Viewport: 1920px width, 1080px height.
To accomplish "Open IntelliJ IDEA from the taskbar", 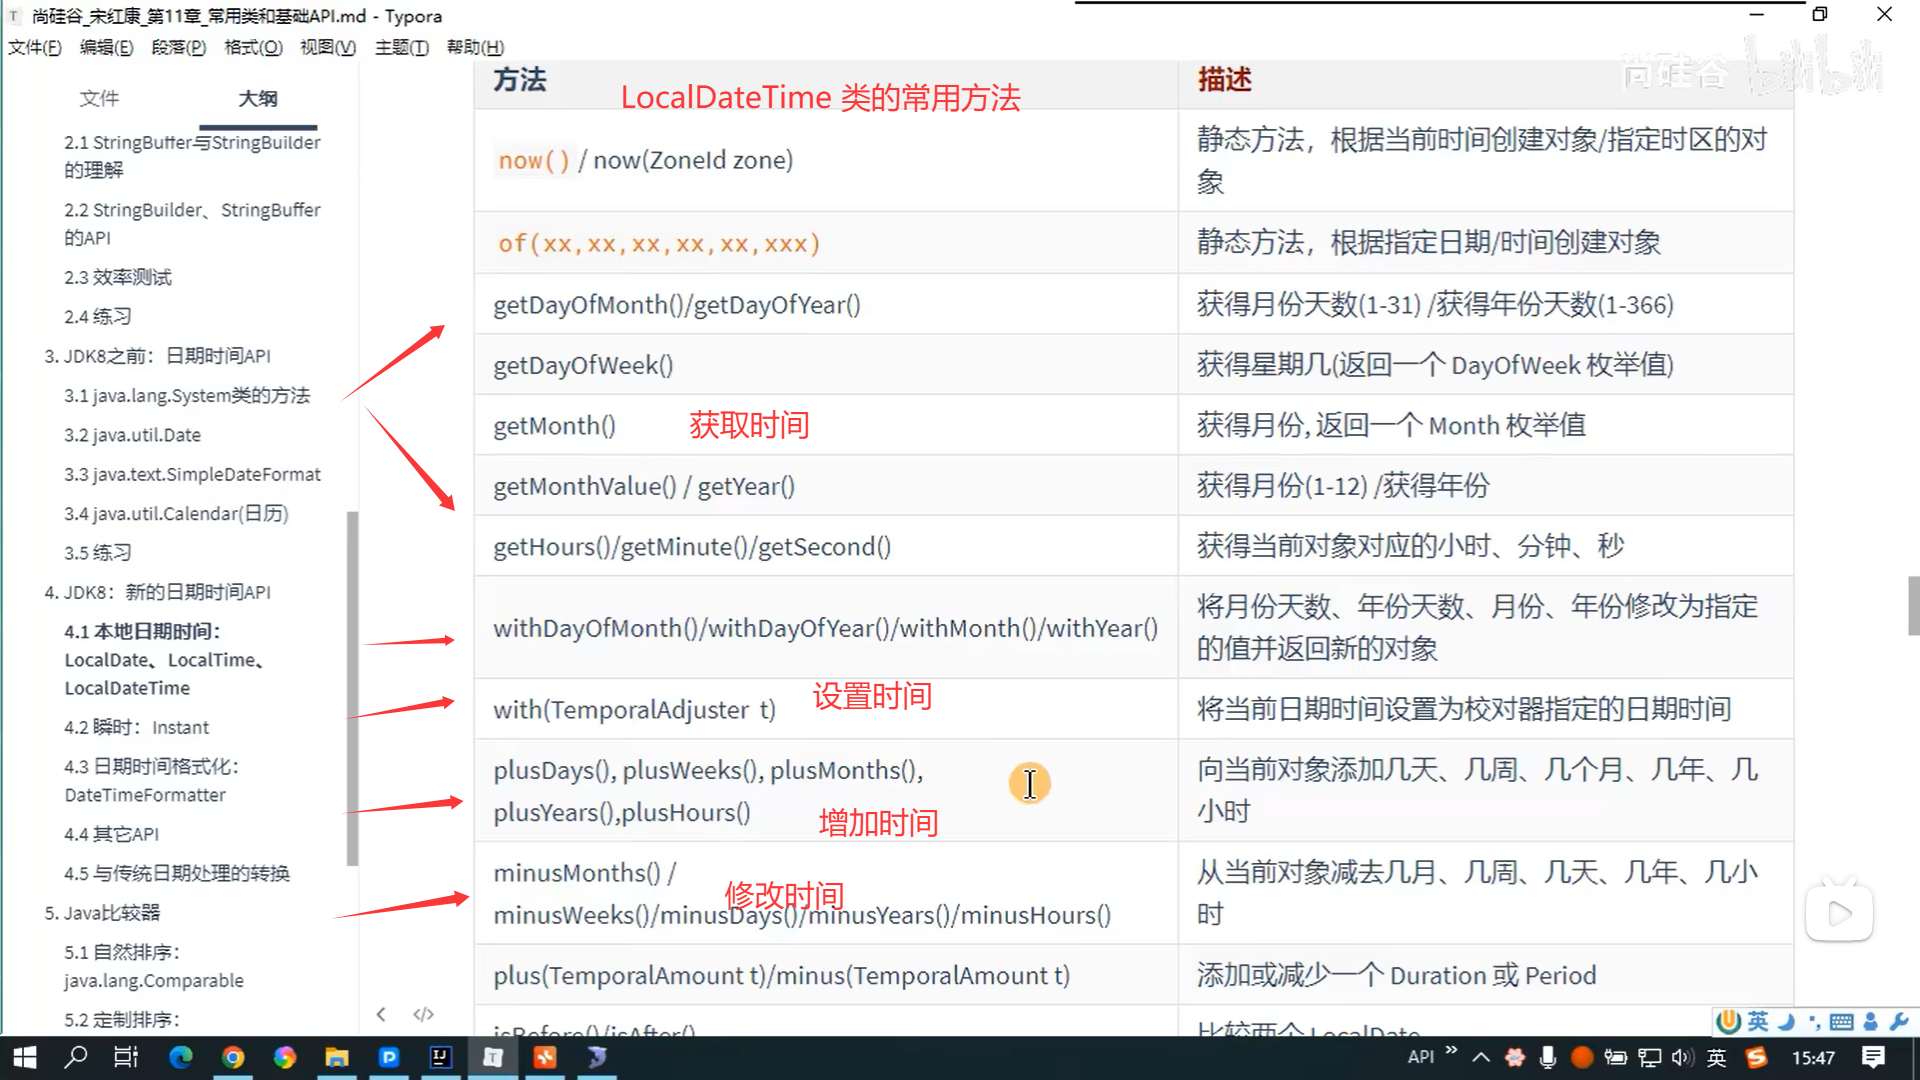I will pyautogui.click(x=441, y=1057).
